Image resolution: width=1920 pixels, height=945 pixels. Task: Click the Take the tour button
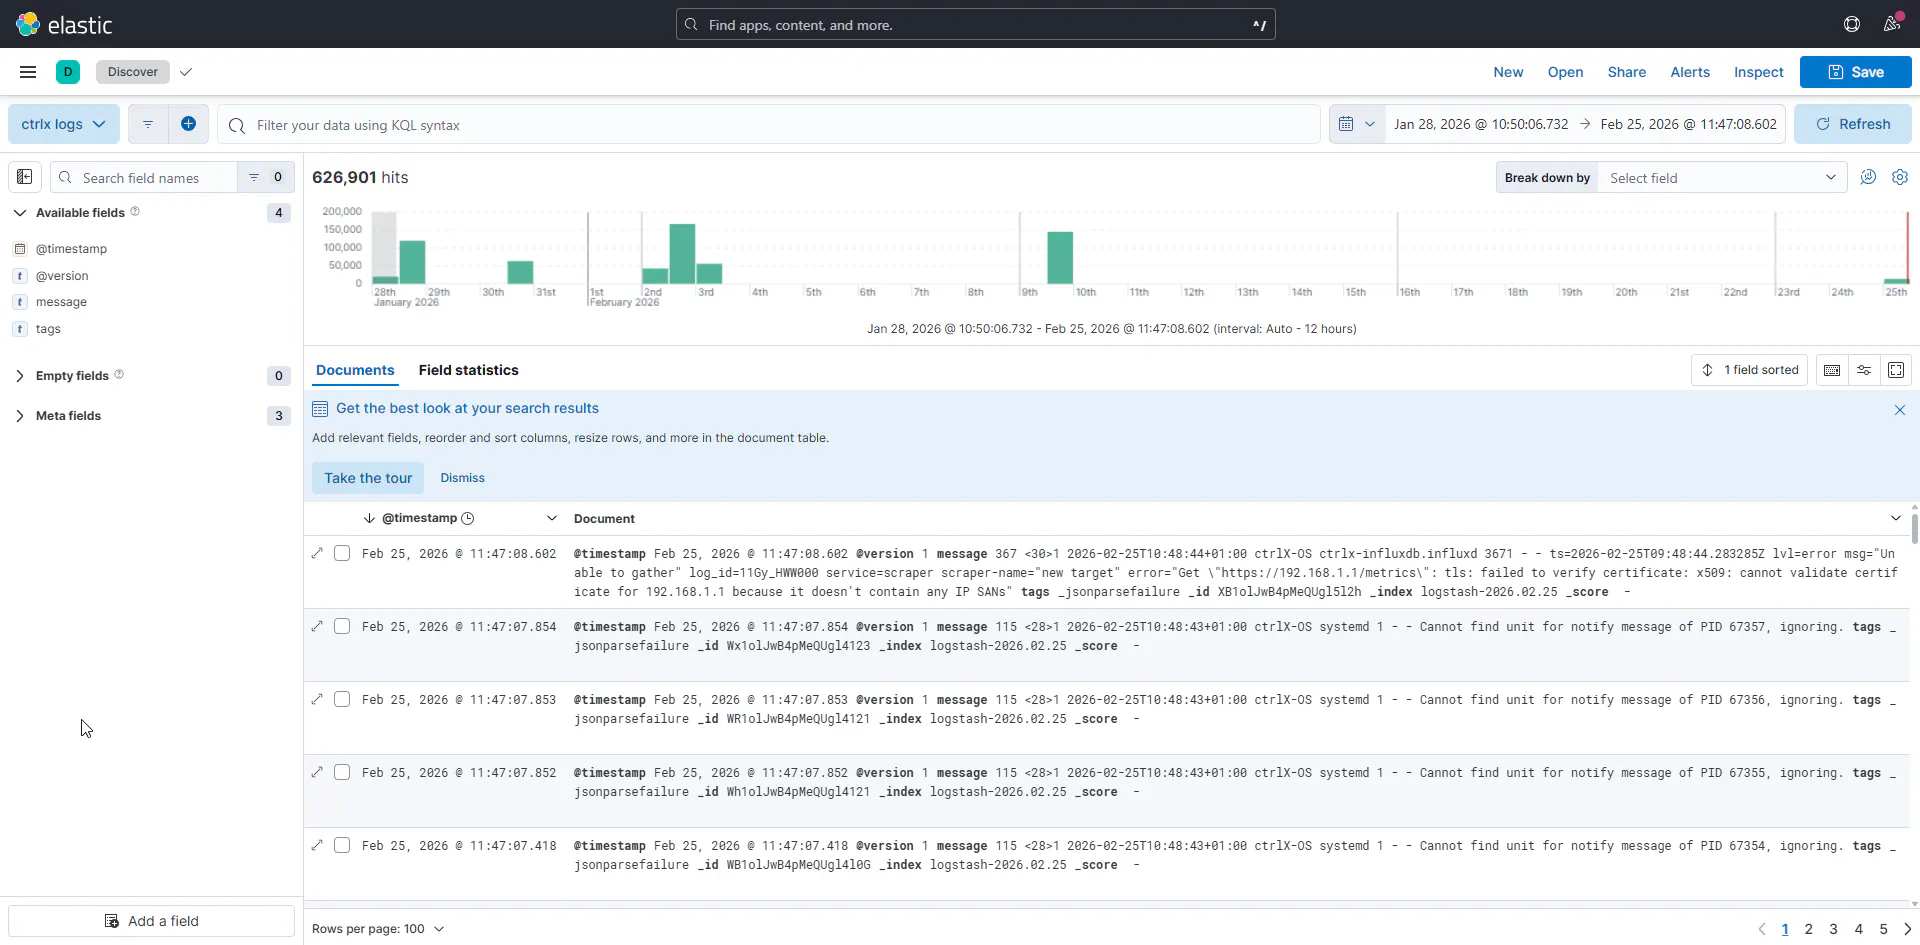pyautogui.click(x=368, y=478)
